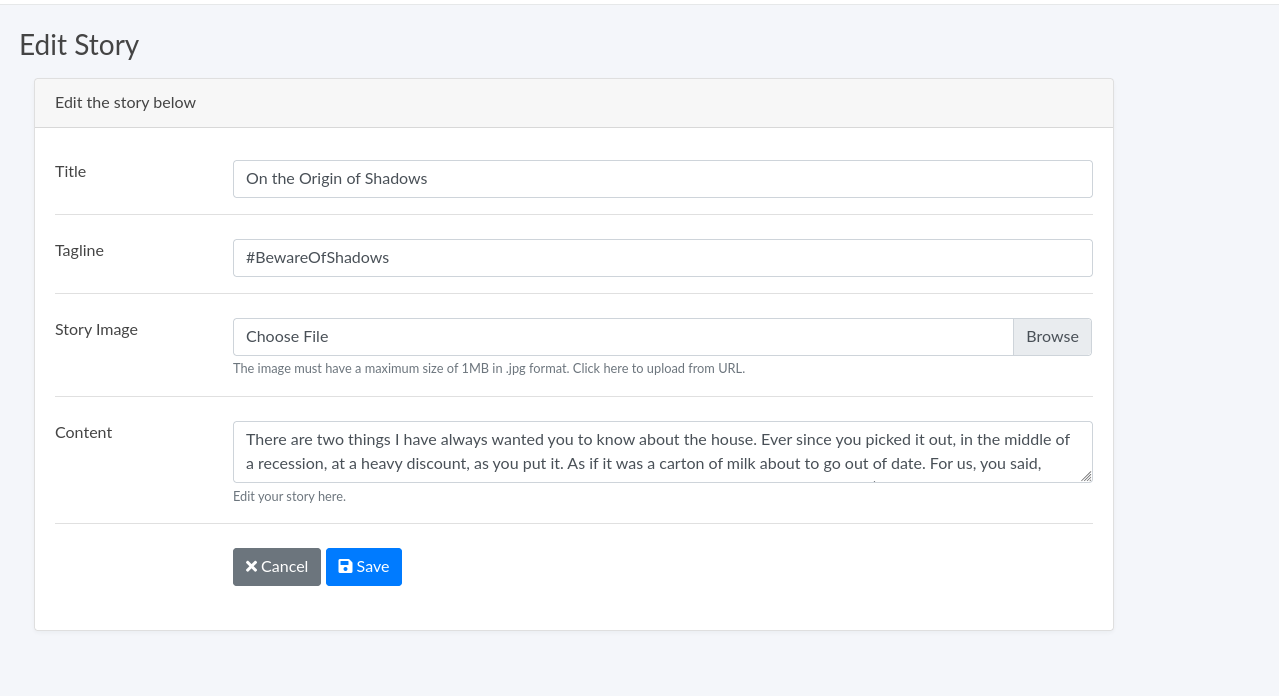Click the Browse button for Story Image
Screen dimensions: 1279x696
(x=1052, y=337)
